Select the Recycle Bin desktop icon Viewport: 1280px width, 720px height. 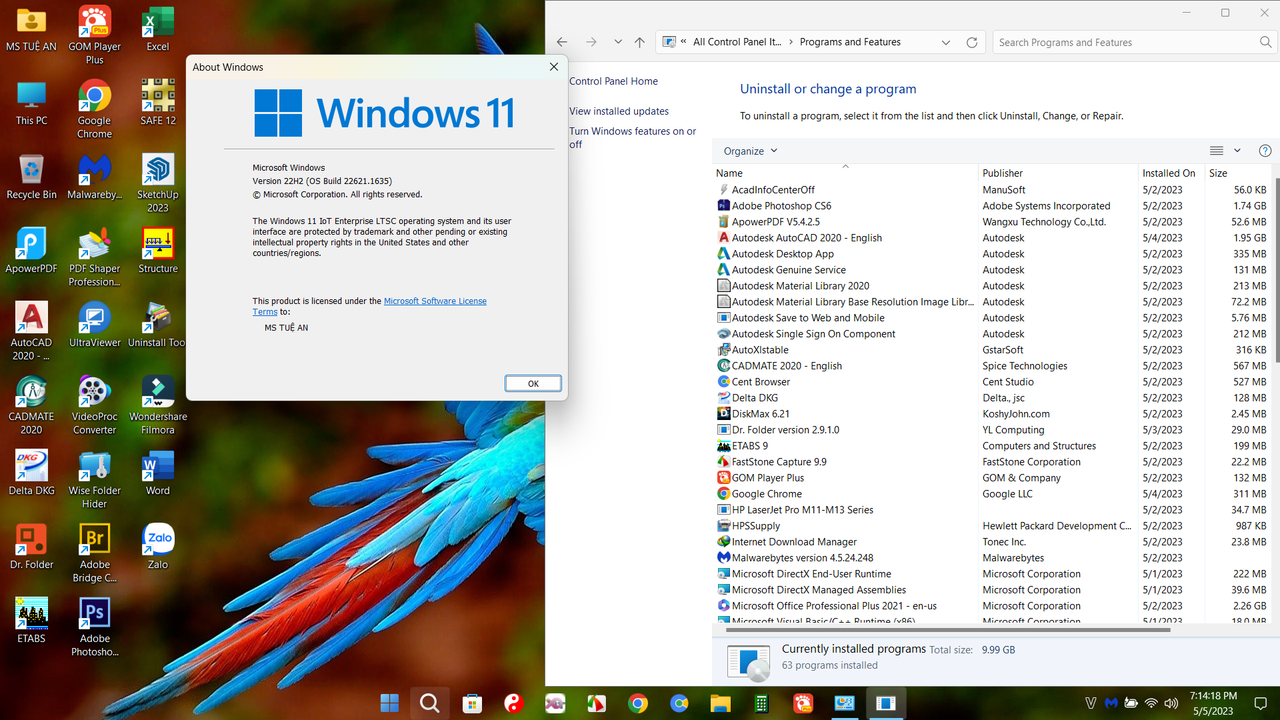pos(31,176)
